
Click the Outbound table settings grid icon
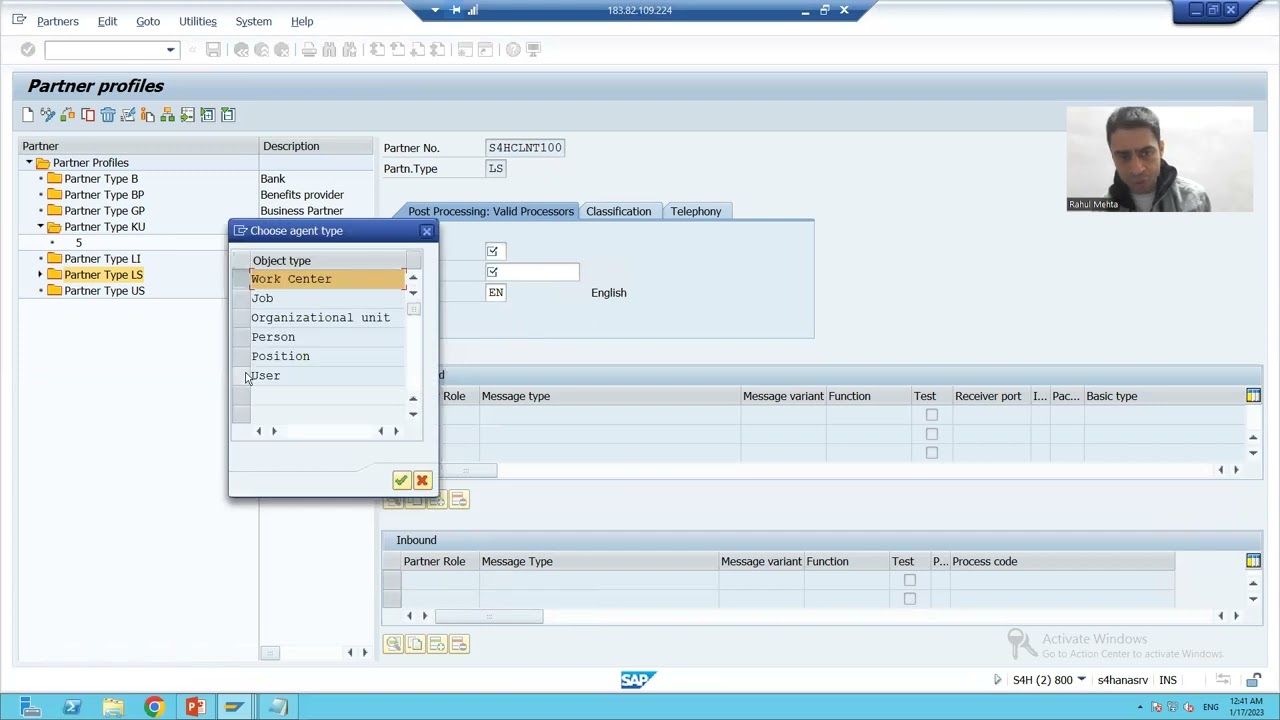pyautogui.click(x=1253, y=396)
